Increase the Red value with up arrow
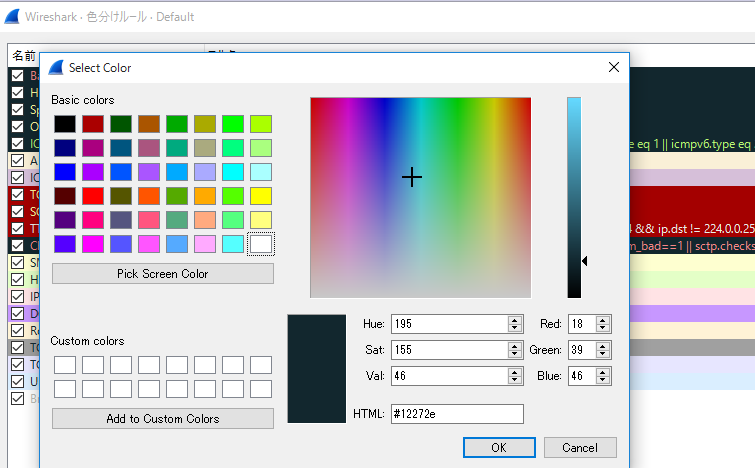The height and width of the screenshot is (468, 755). pyautogui.click(x=602, y=321)
